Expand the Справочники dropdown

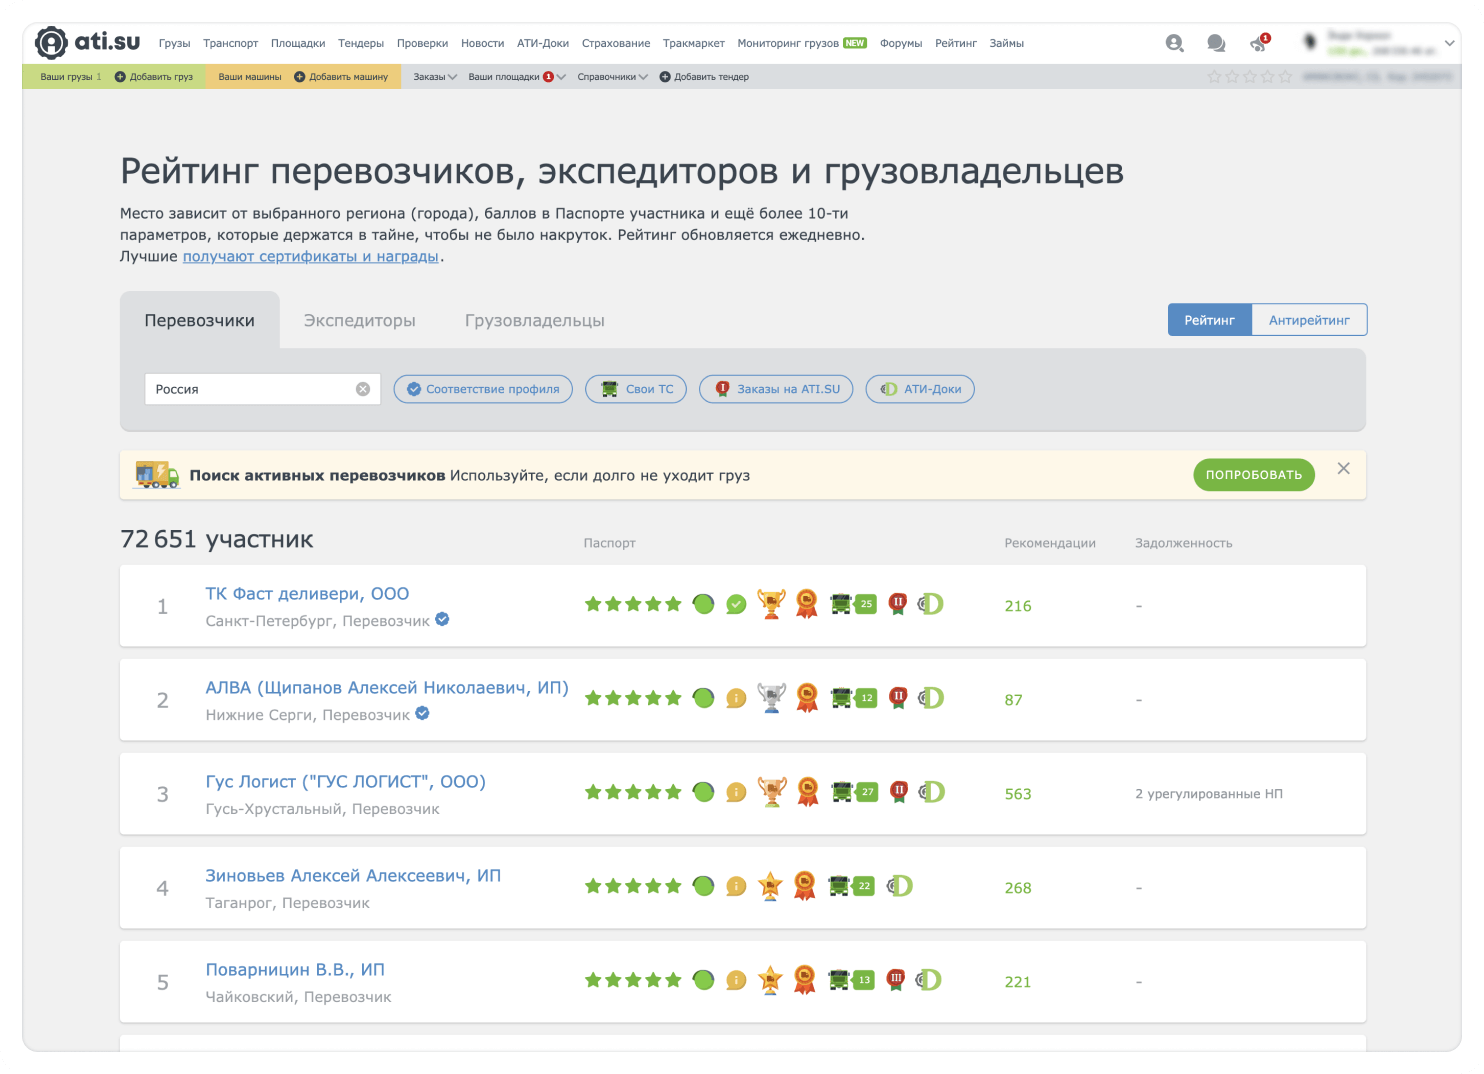point(612,77)
